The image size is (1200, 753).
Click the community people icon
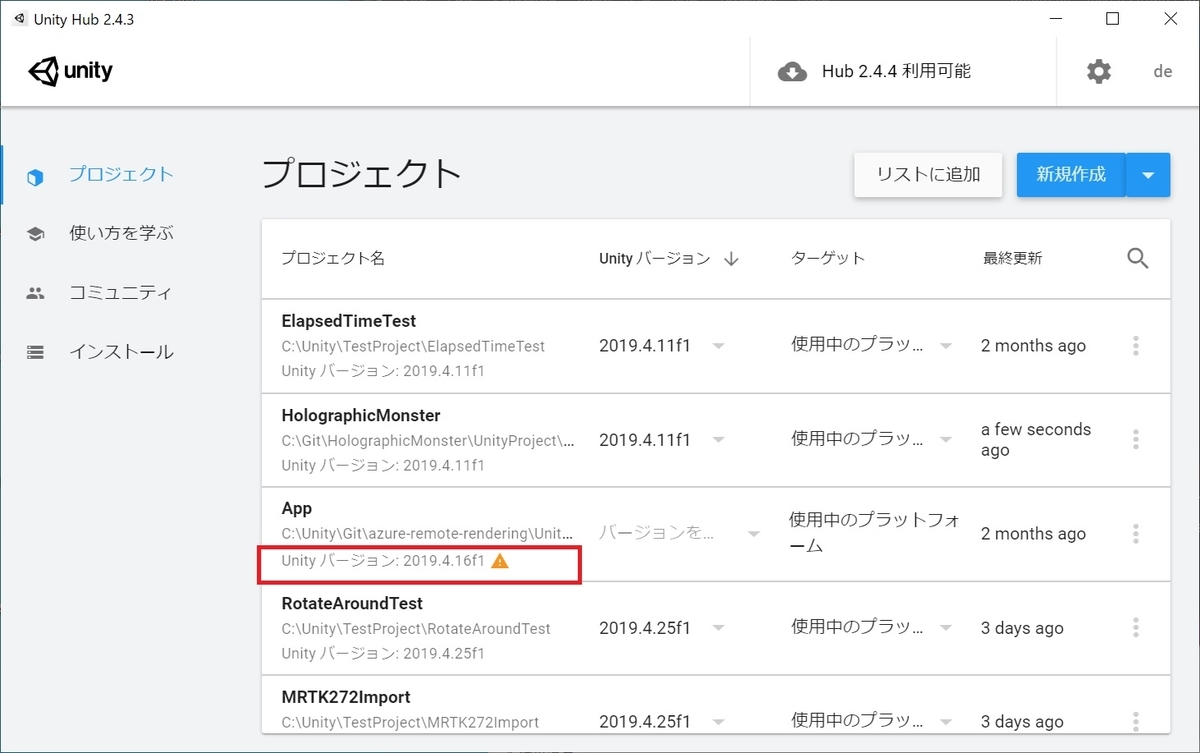35,293
